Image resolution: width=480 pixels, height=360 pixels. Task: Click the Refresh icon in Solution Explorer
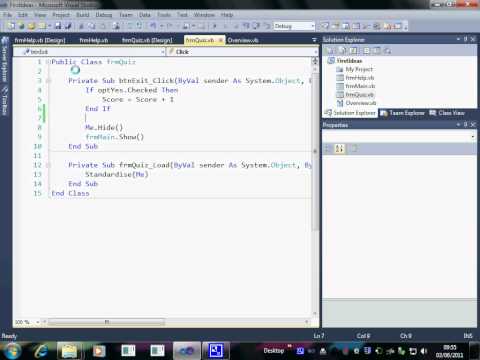tap(354, 51)
